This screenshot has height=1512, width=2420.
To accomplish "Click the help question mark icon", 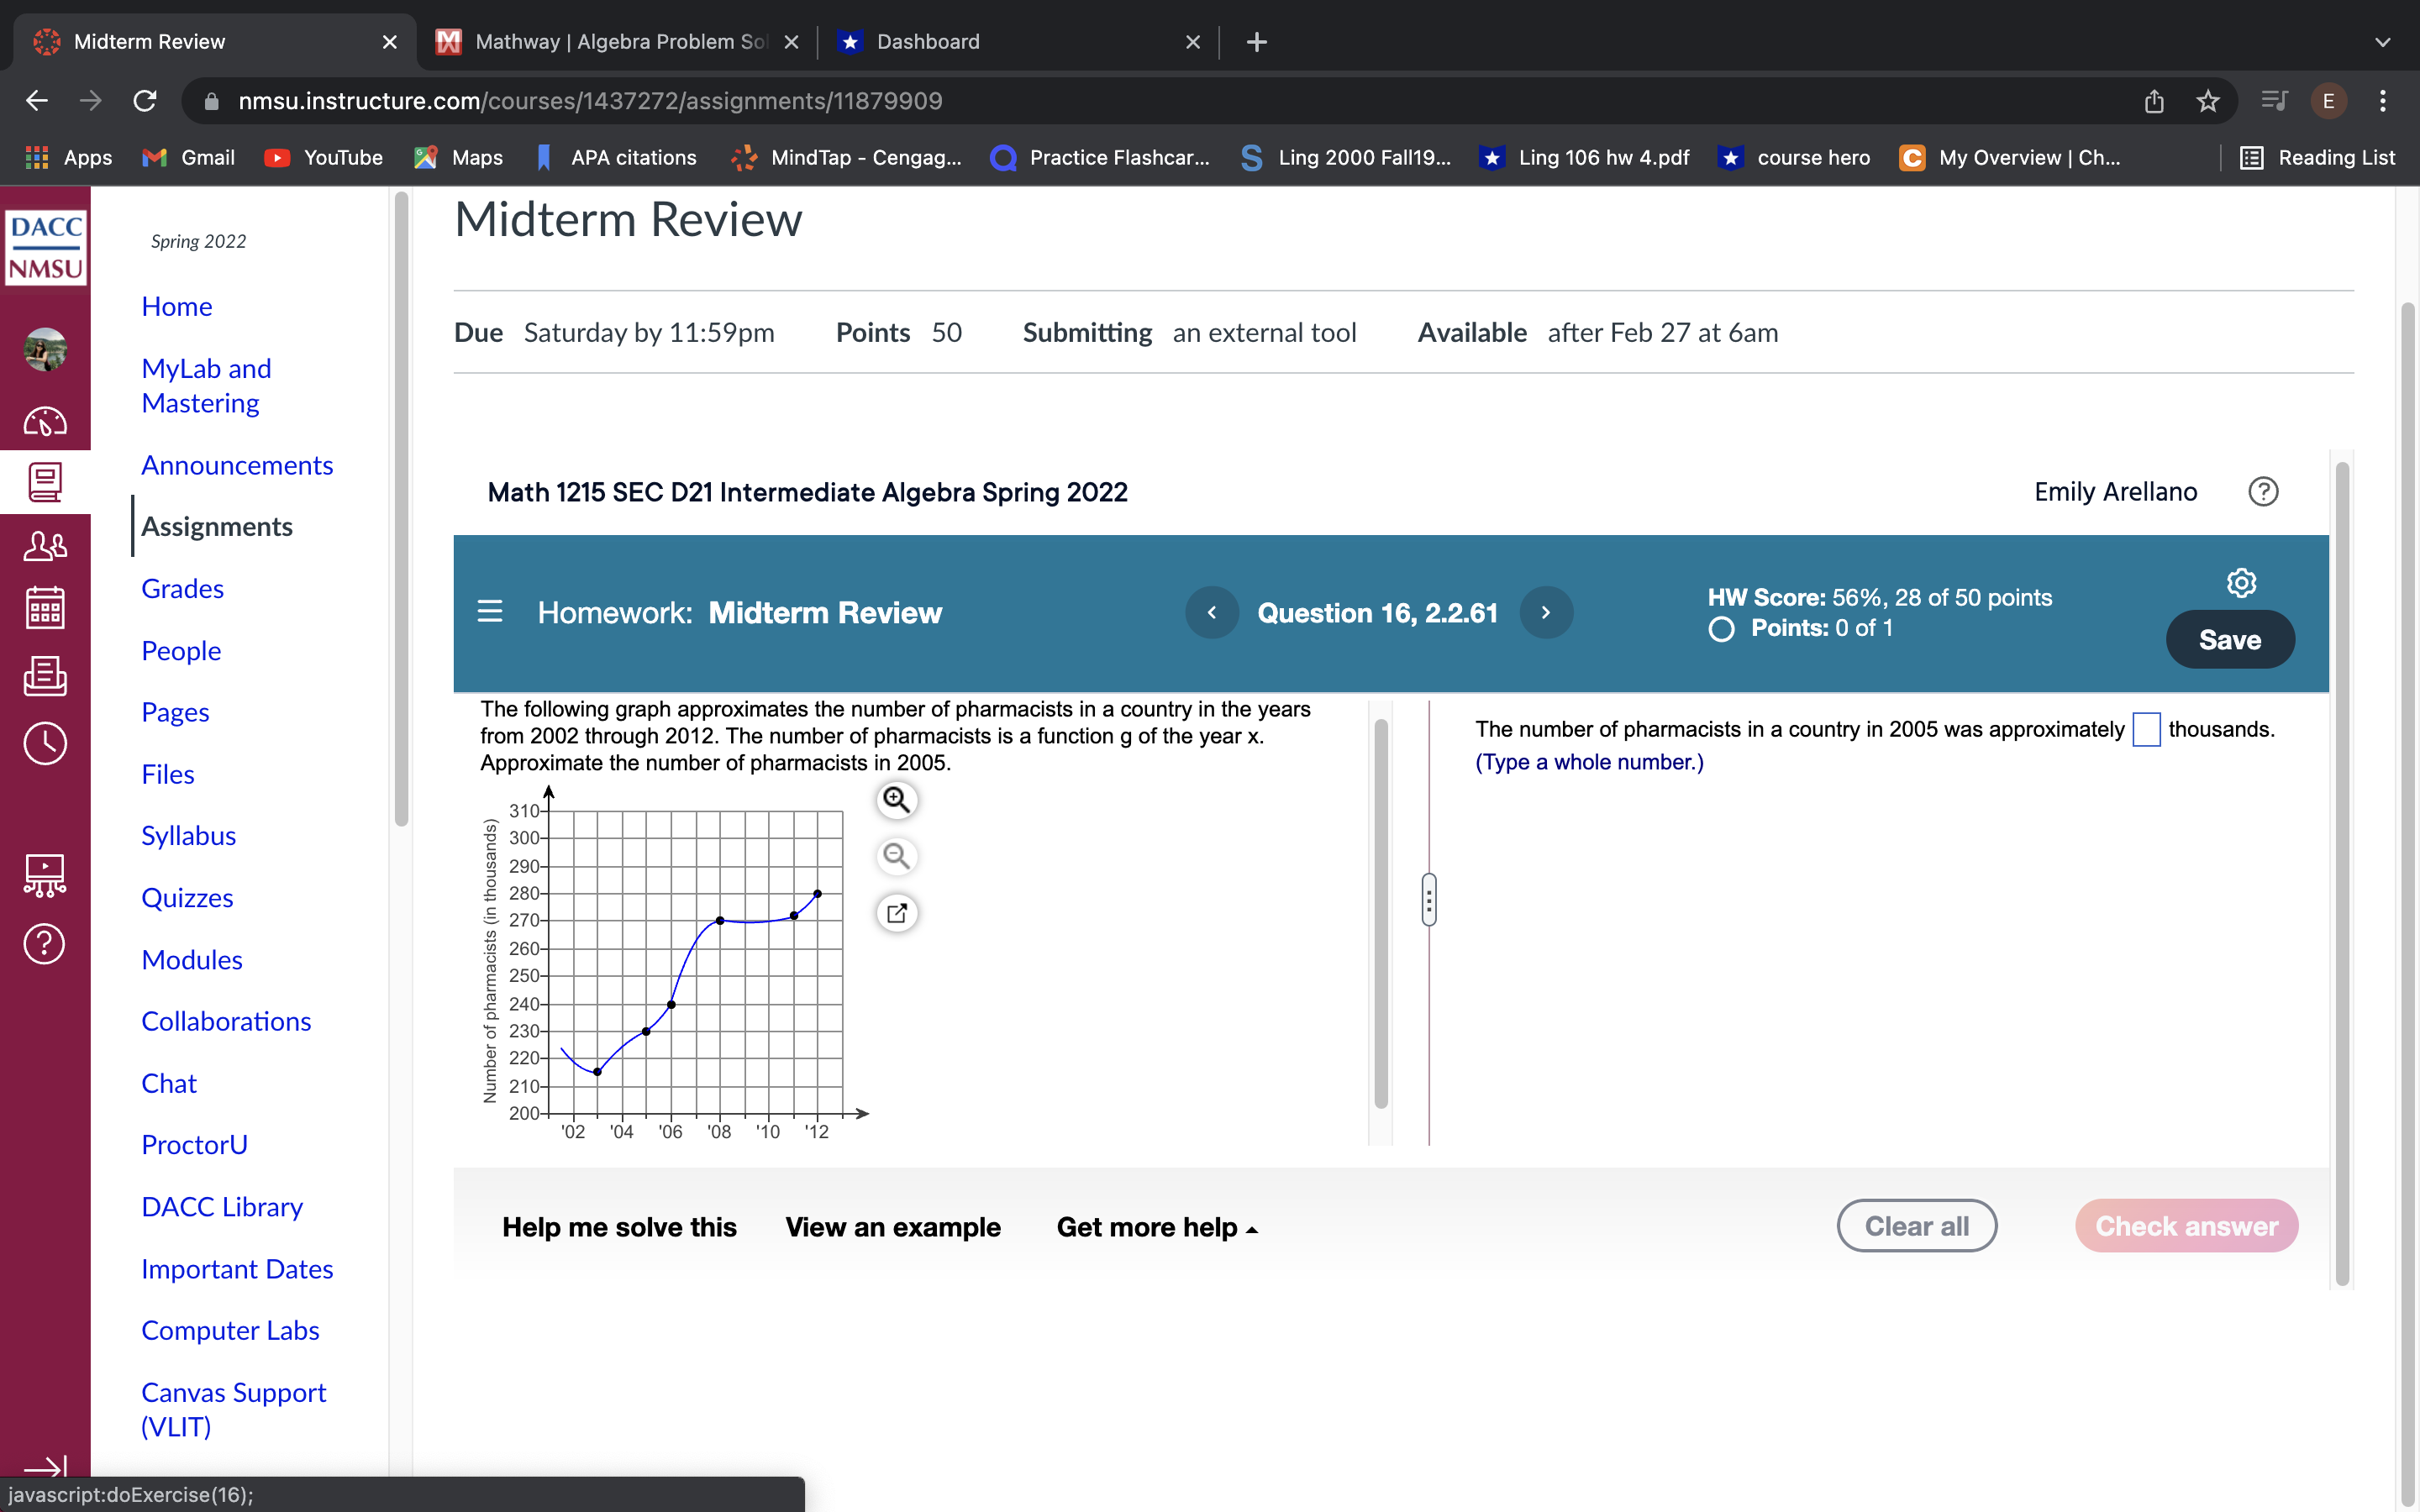I will 2265,491.
